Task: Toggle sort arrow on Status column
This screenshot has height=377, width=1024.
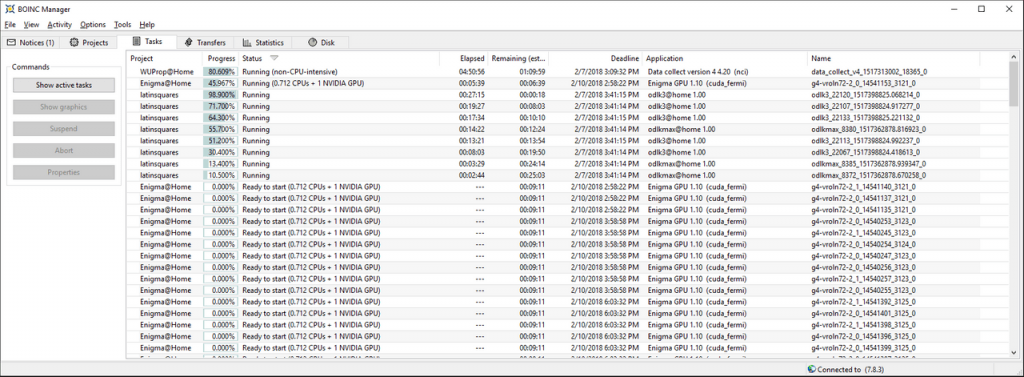Action: pyautogui.click(x=274, y=59)
